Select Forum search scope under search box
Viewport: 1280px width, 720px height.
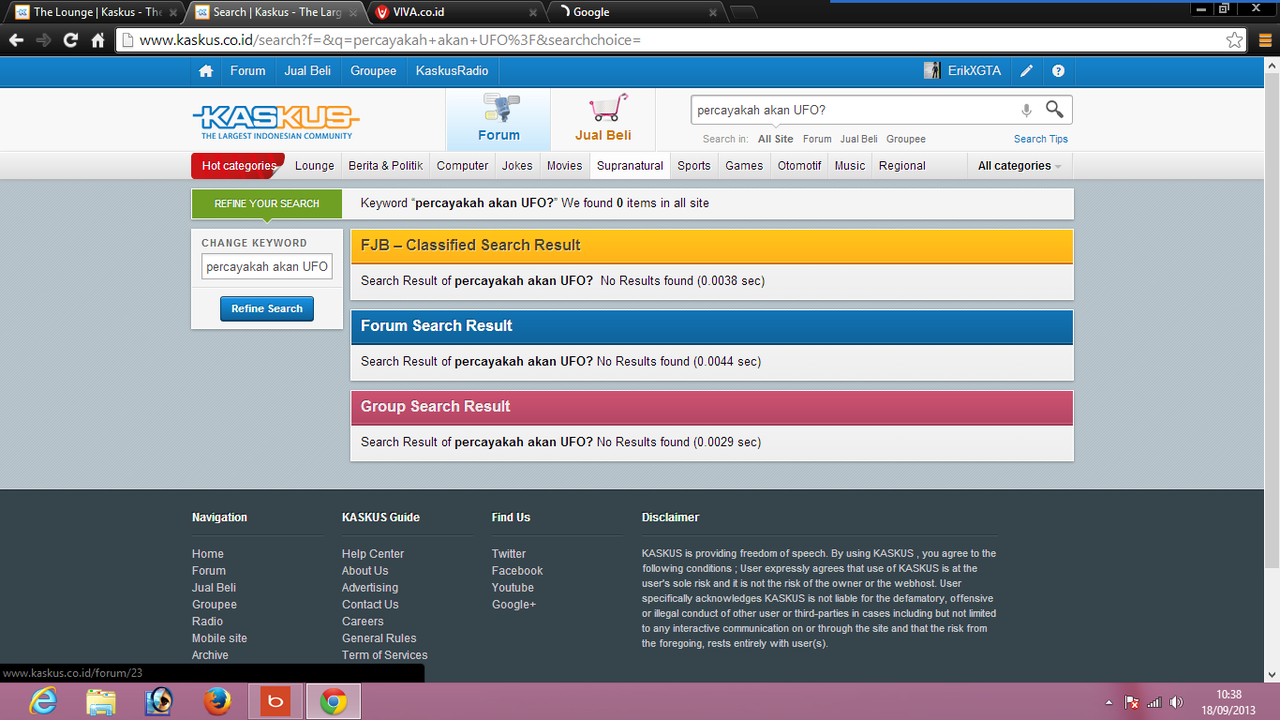point(817,139)
